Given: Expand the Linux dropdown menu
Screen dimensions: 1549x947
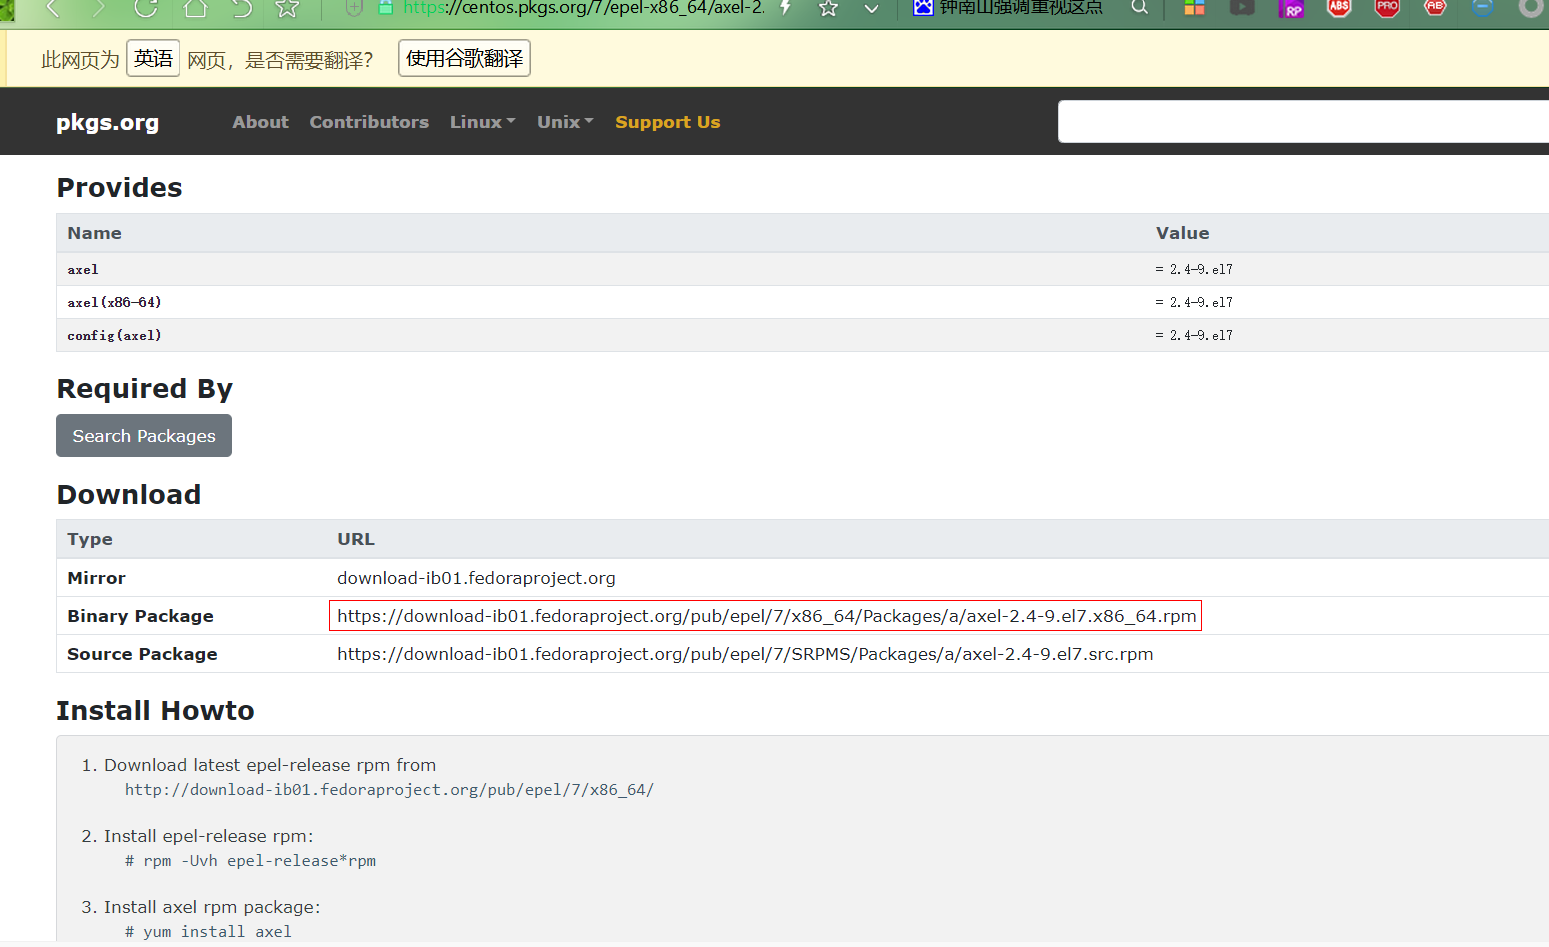Looking at the screenshot, I should click(x=483, y=122).
